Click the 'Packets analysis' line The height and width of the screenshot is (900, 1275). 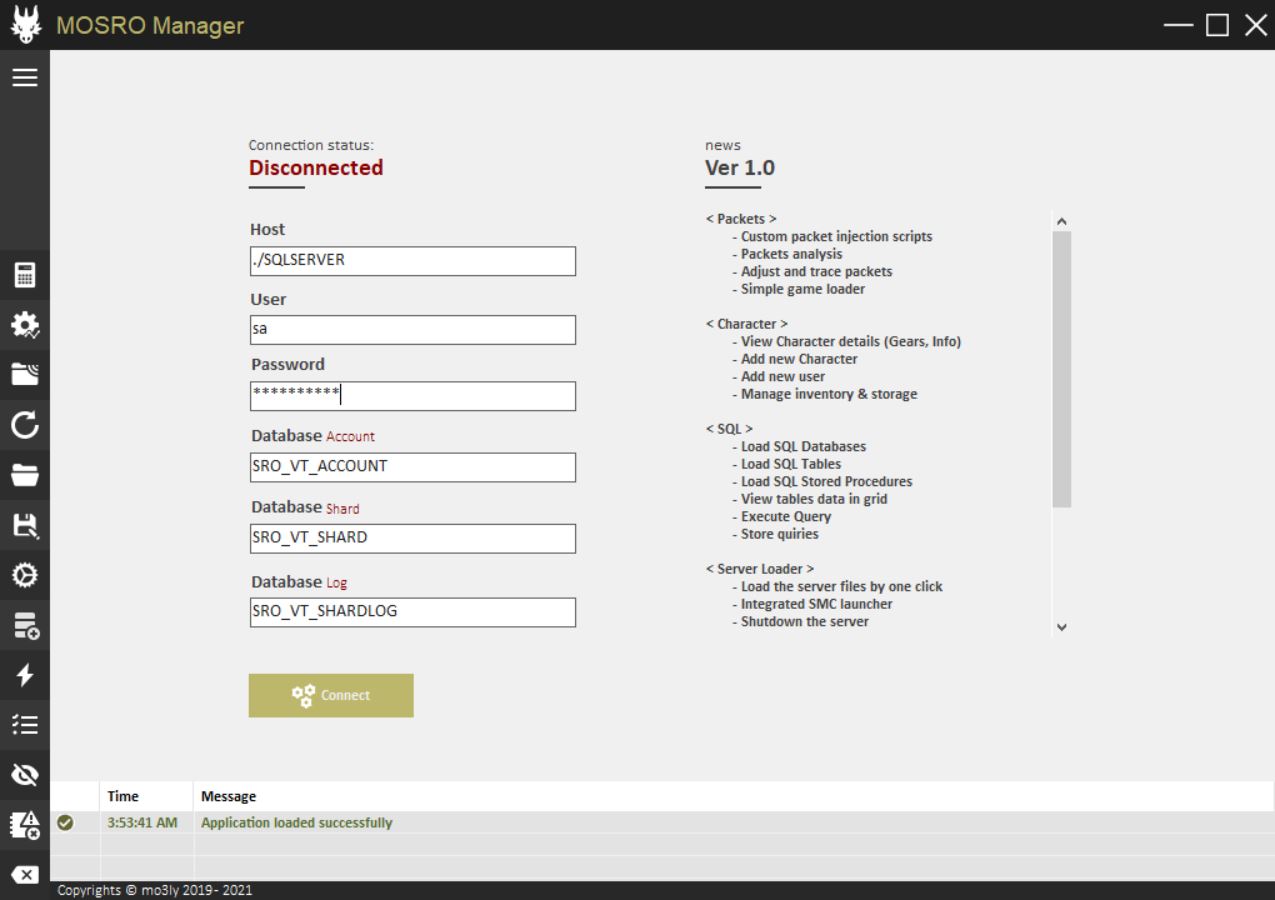point(786,254)
